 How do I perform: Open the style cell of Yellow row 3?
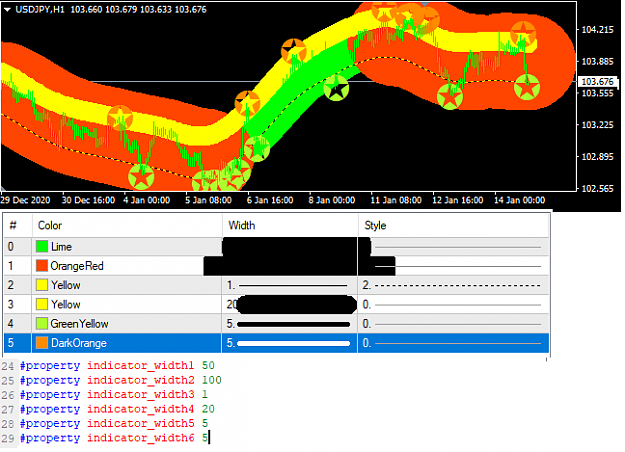point(454,305)
